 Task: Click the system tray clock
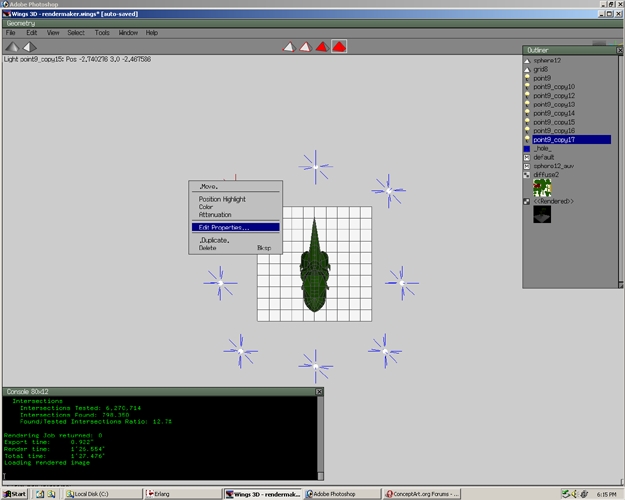[607, 494]
